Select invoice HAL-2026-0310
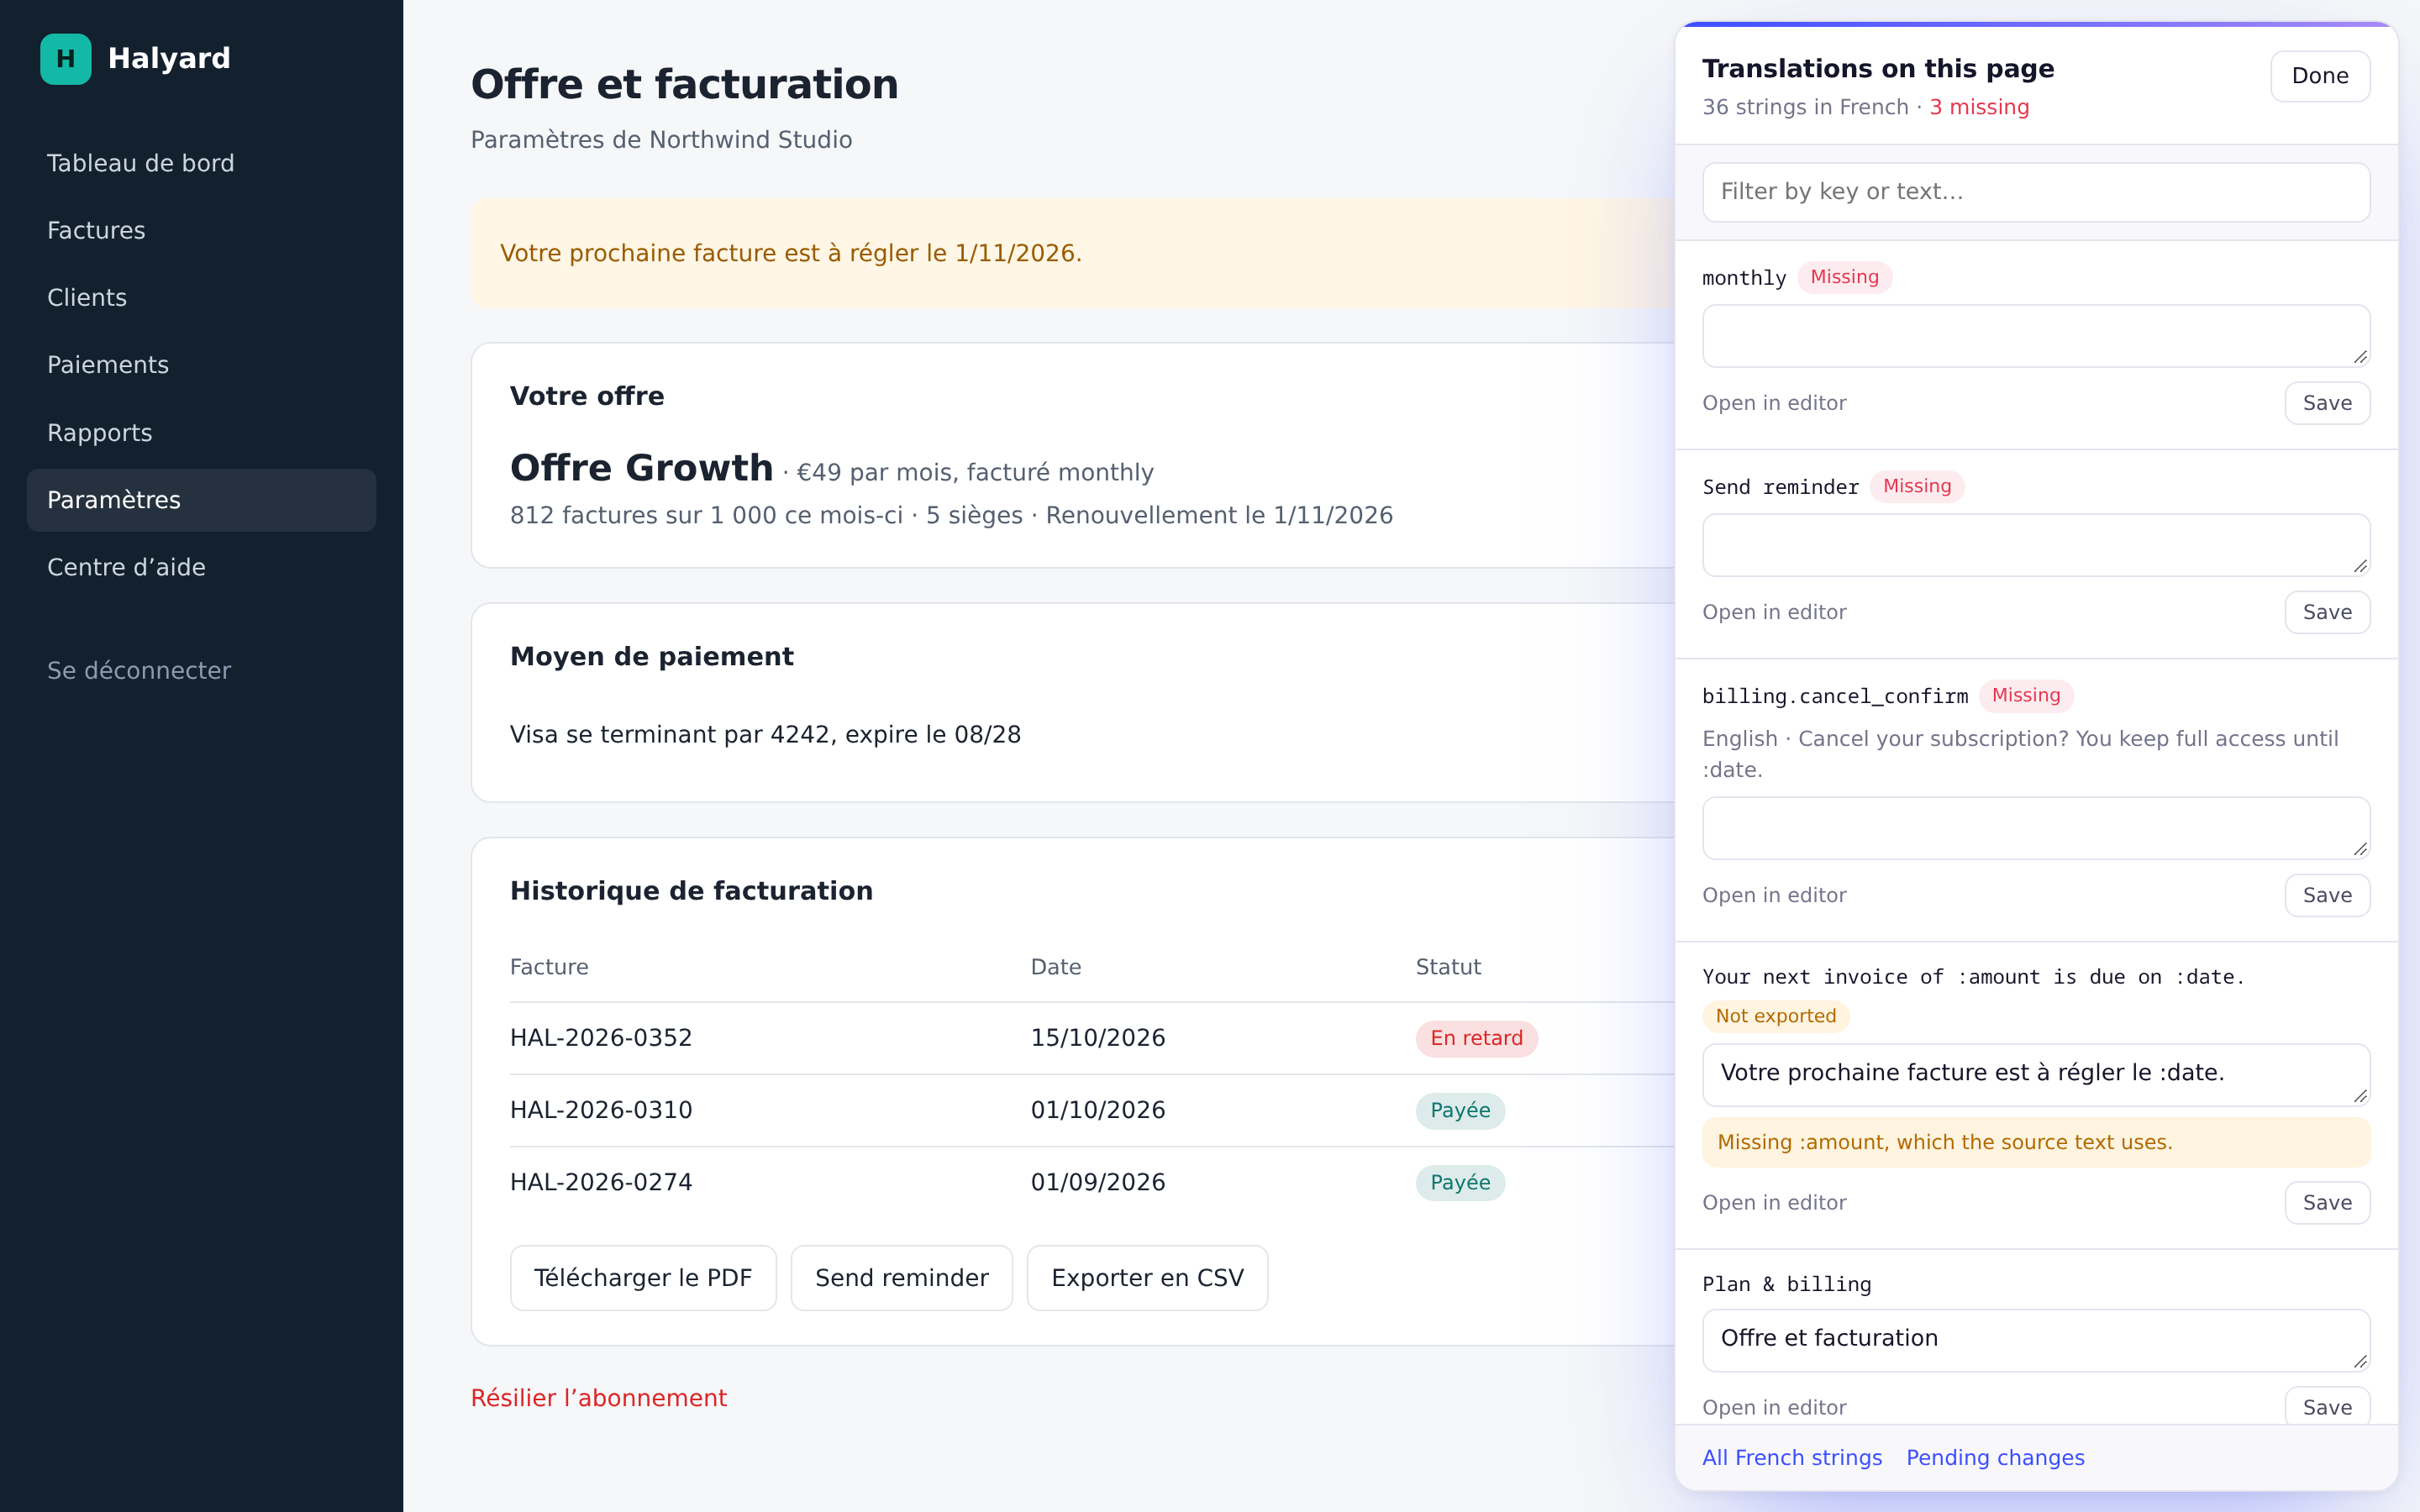Viewport: 2420px width, 1512px height. click(601, 1110)
